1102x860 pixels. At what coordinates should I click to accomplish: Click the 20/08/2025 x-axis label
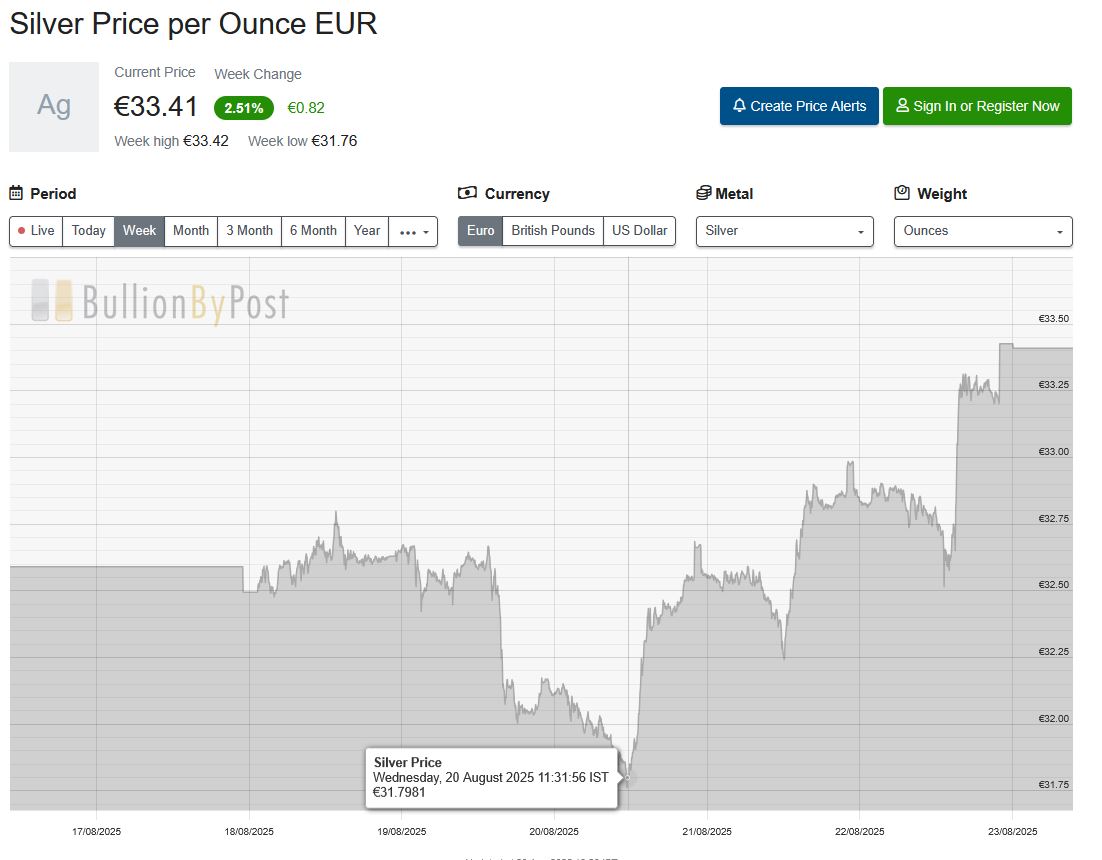[554, 831]
